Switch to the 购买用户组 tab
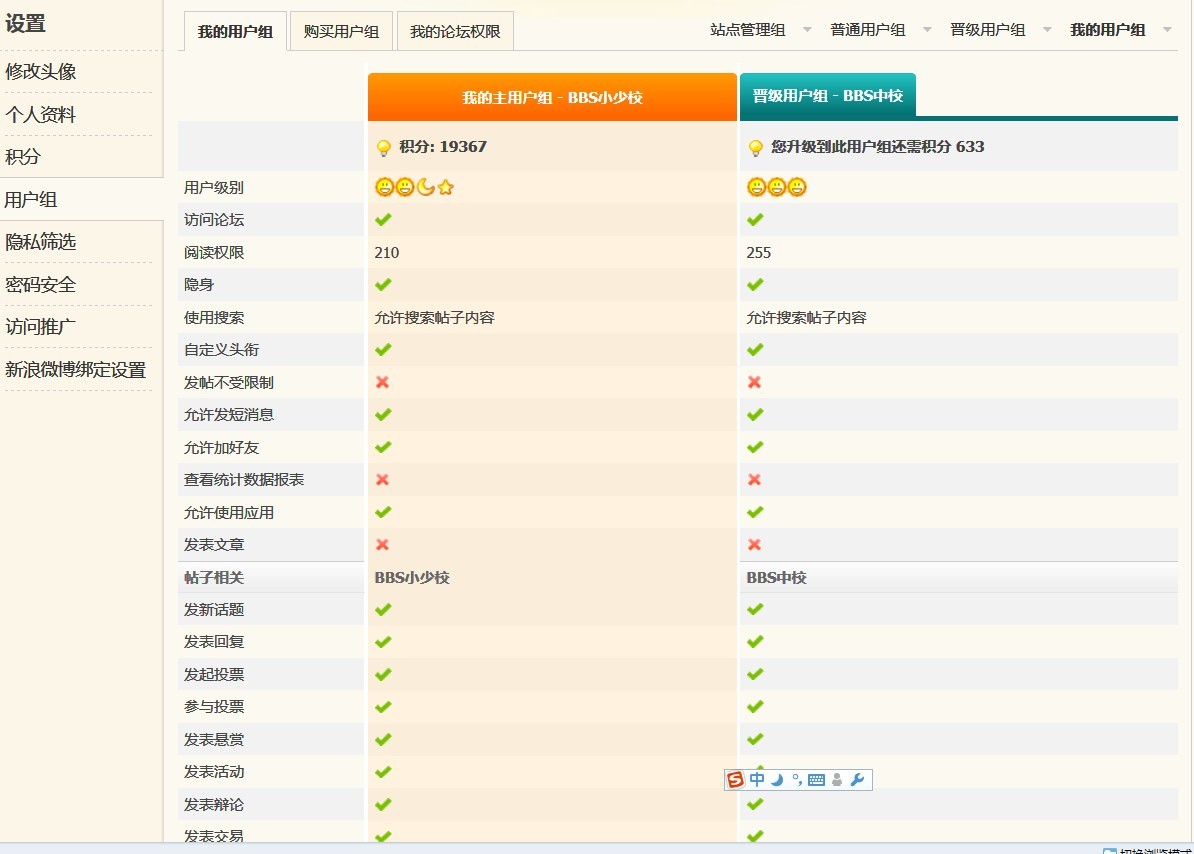 pyautogui.click(x=341, y=32)
